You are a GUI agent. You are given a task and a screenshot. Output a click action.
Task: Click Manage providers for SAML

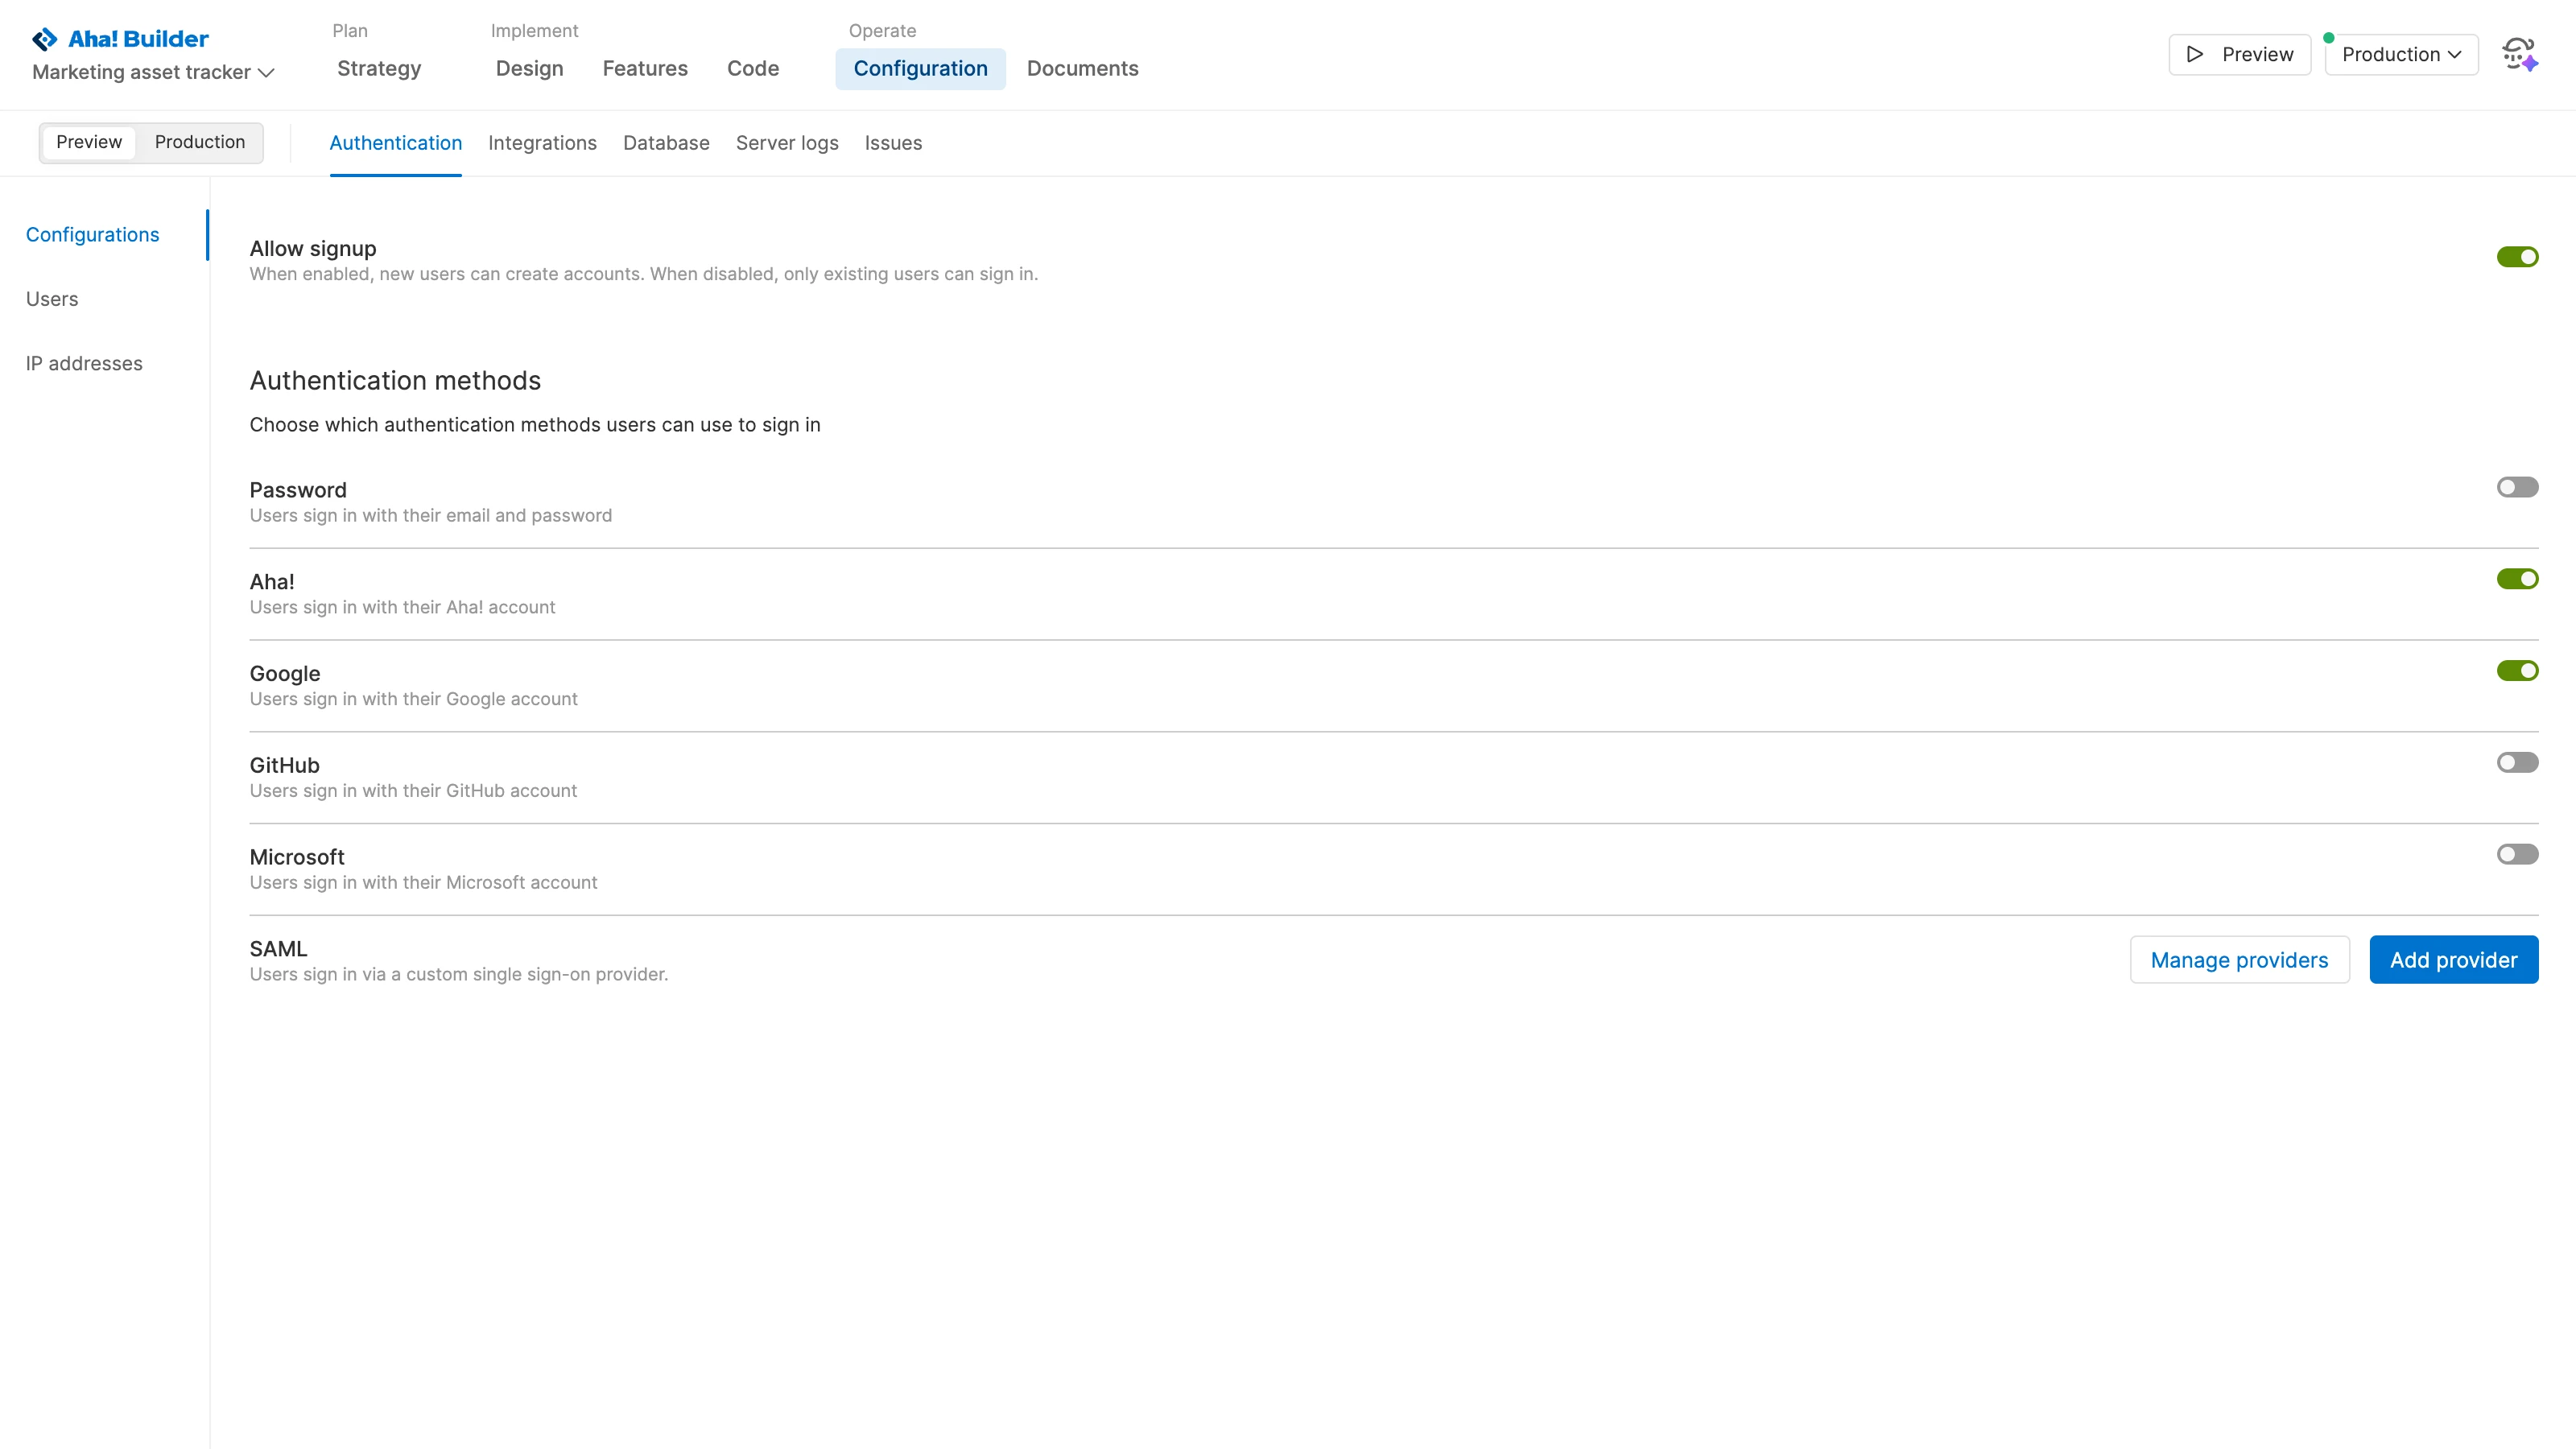click(x=2239, y=959)
